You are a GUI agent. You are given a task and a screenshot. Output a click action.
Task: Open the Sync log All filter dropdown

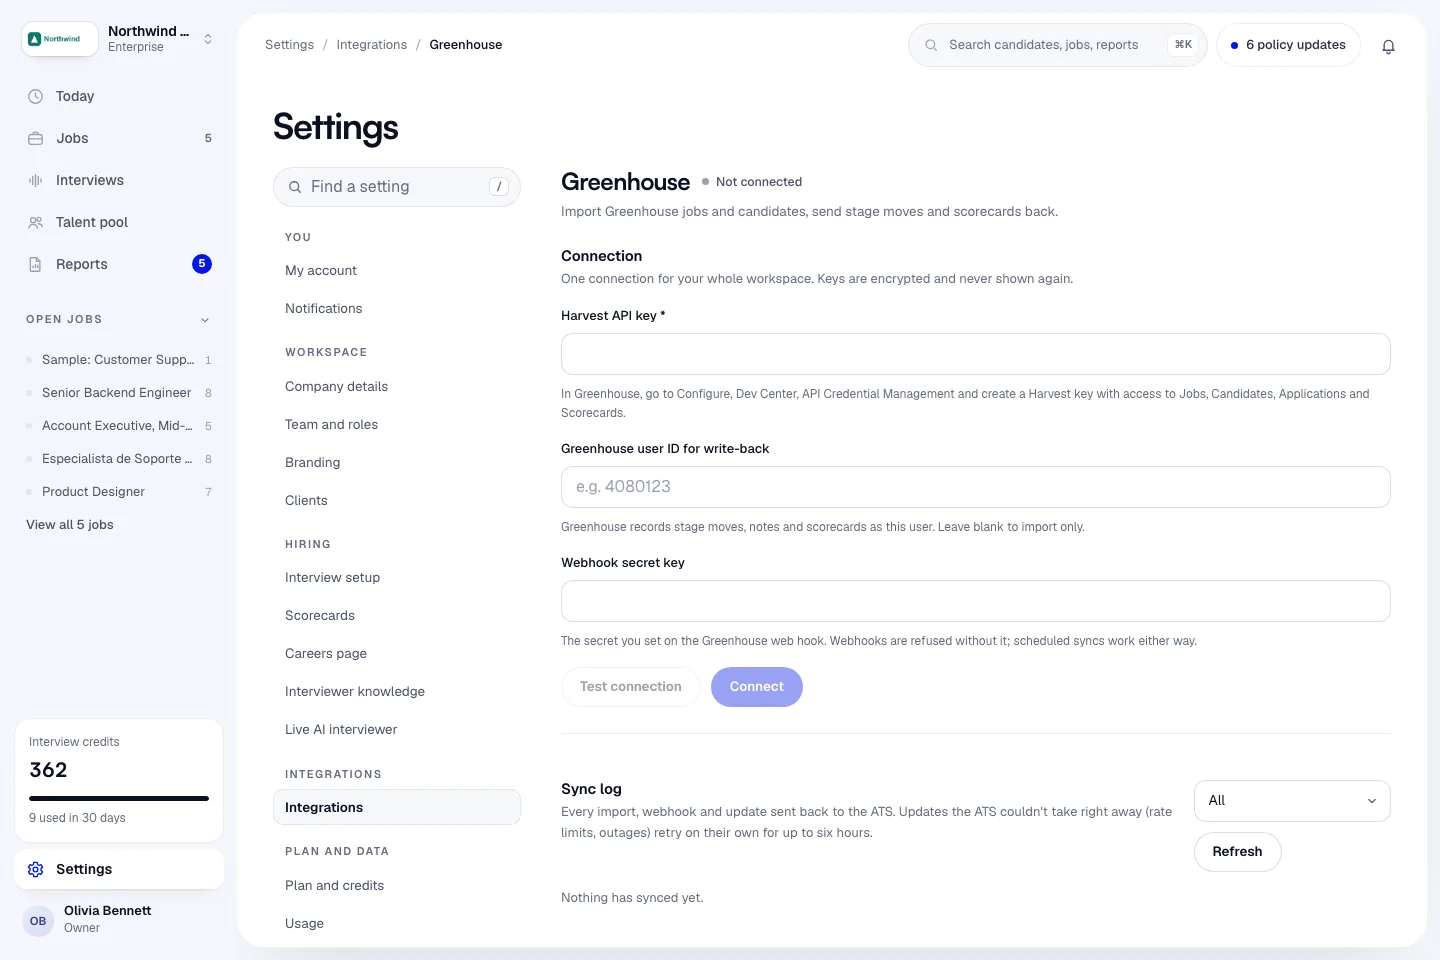click(x=1292, y=801)
